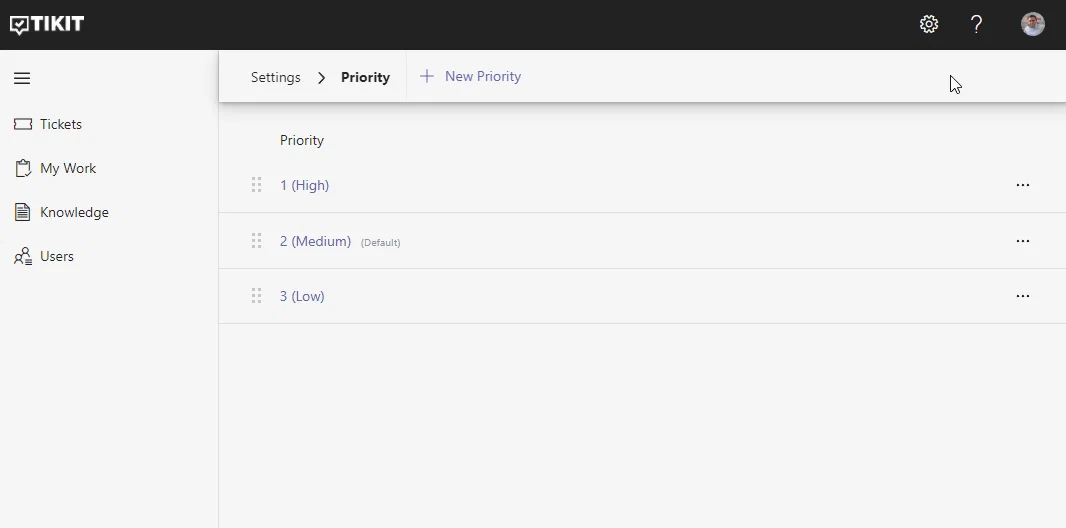This screenshot has height=528, width=1066.
Task: Click the Knowledge document icon
Action: click(22, 212)
